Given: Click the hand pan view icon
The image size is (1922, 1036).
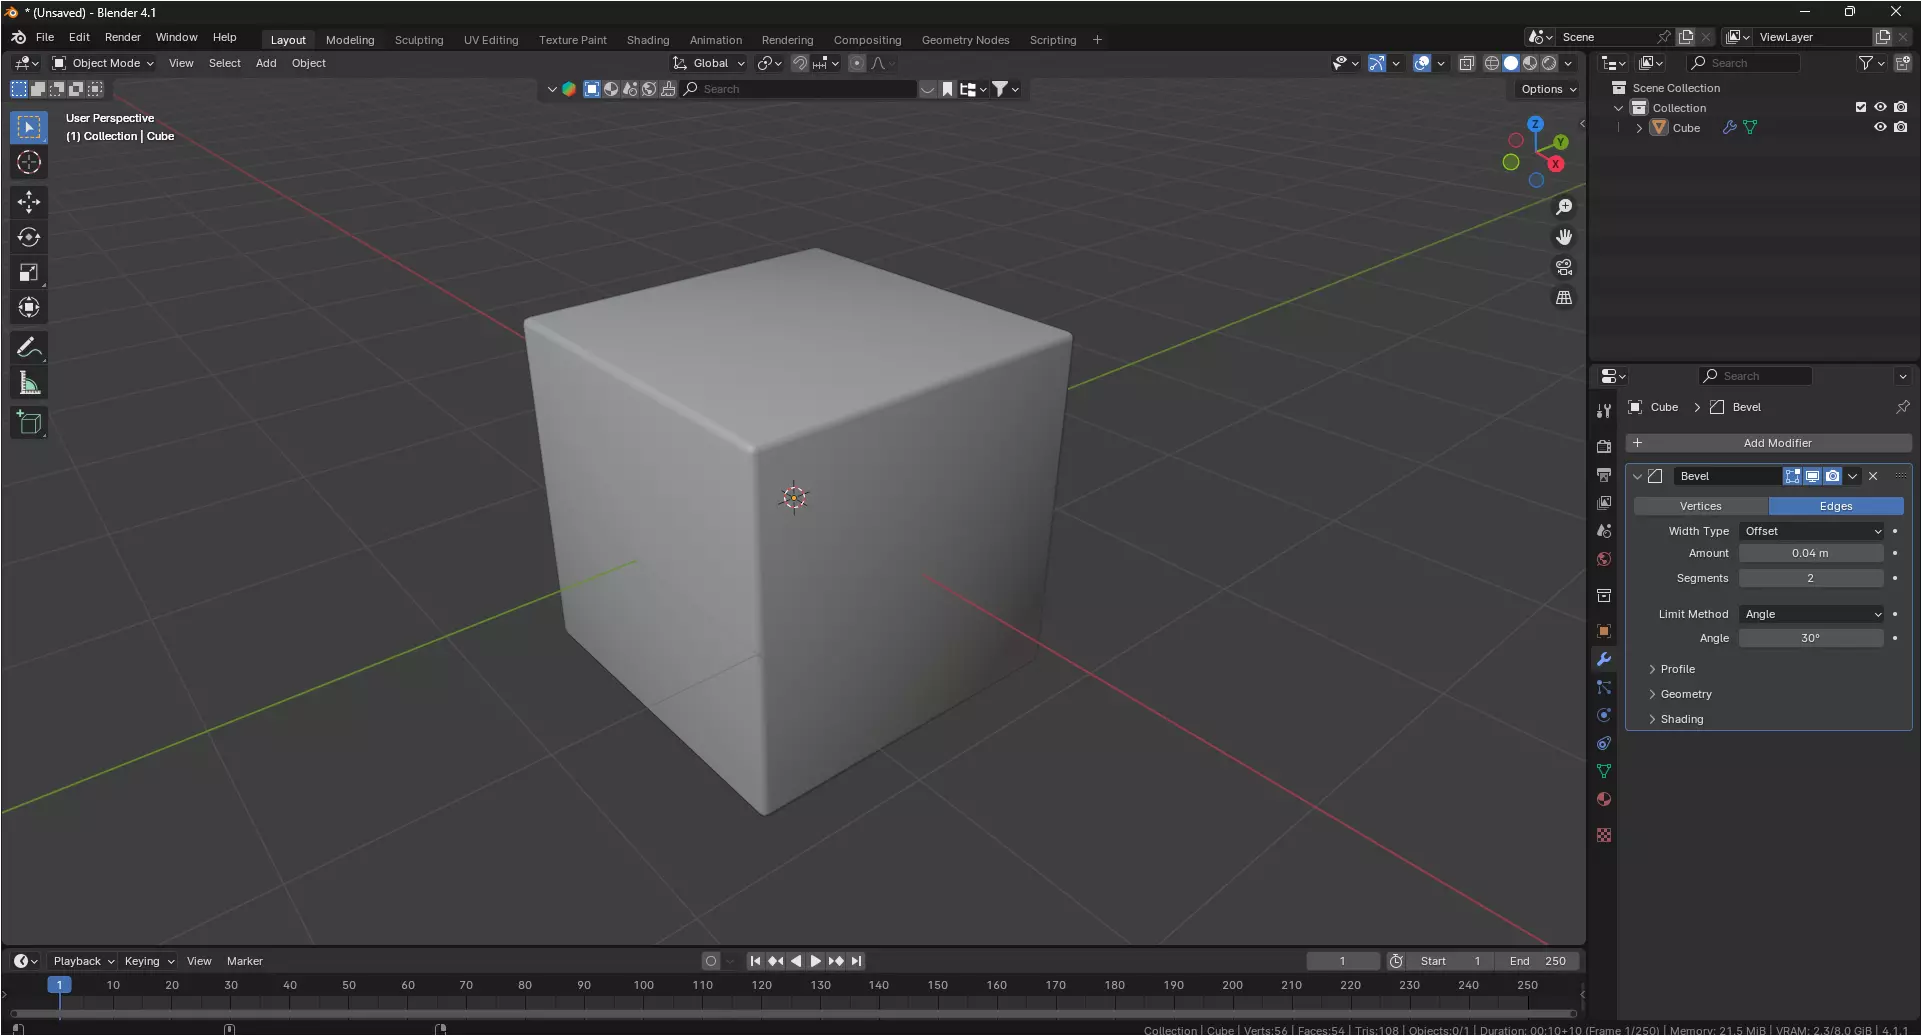Looking at the screenshot, I should click(x=1564, y=237).
